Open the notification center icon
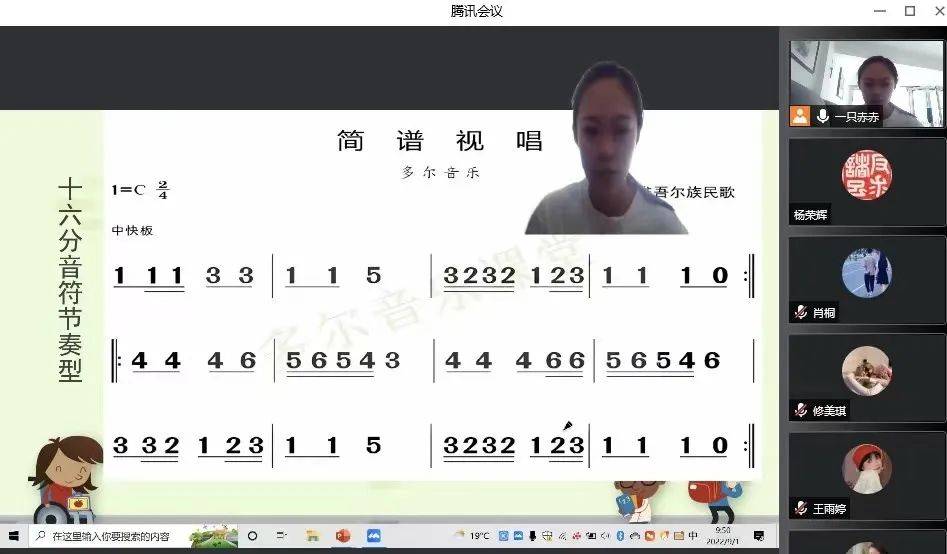This screenshot has width=947, height=554. click(759, 536)
